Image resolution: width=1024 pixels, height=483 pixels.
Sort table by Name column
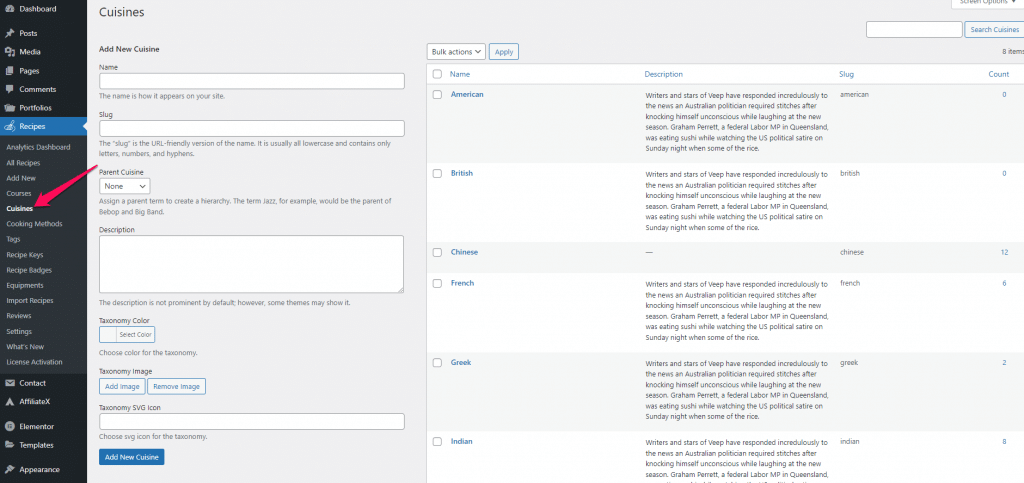[x=460, y=74]
